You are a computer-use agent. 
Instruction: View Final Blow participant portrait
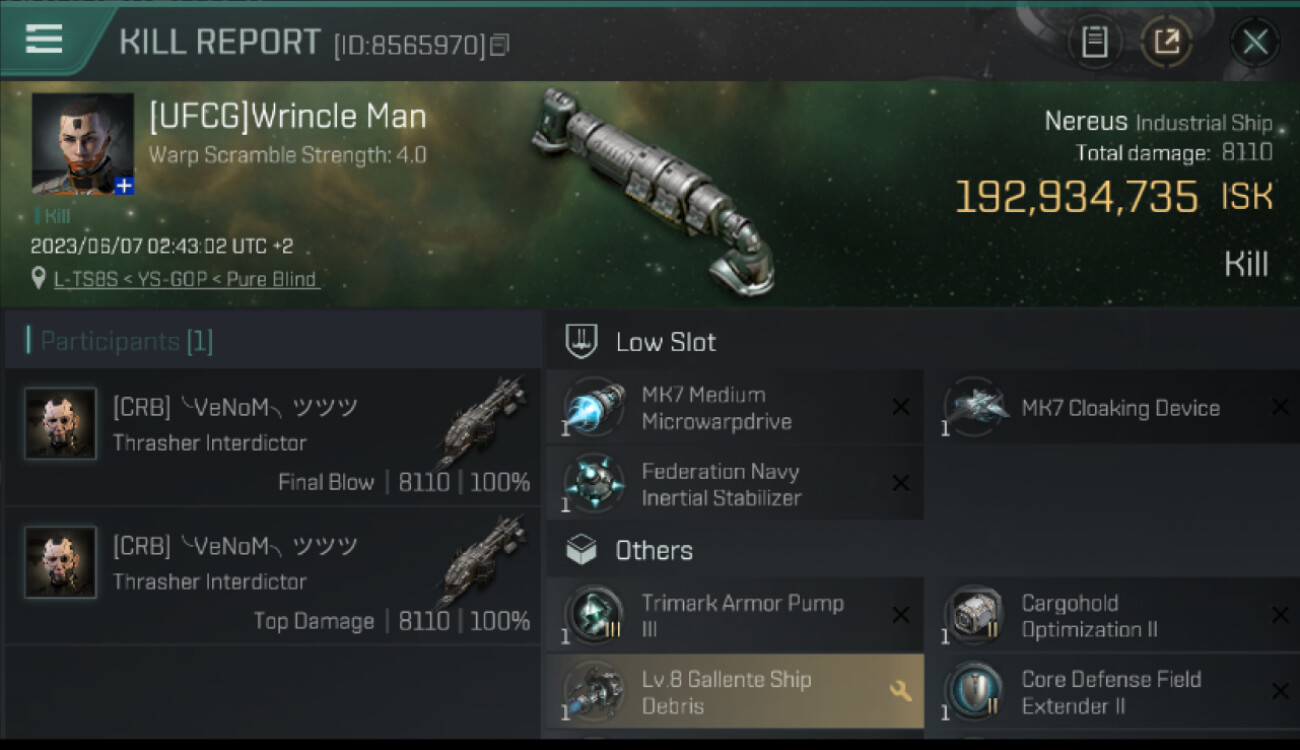[x=61, y=424]
